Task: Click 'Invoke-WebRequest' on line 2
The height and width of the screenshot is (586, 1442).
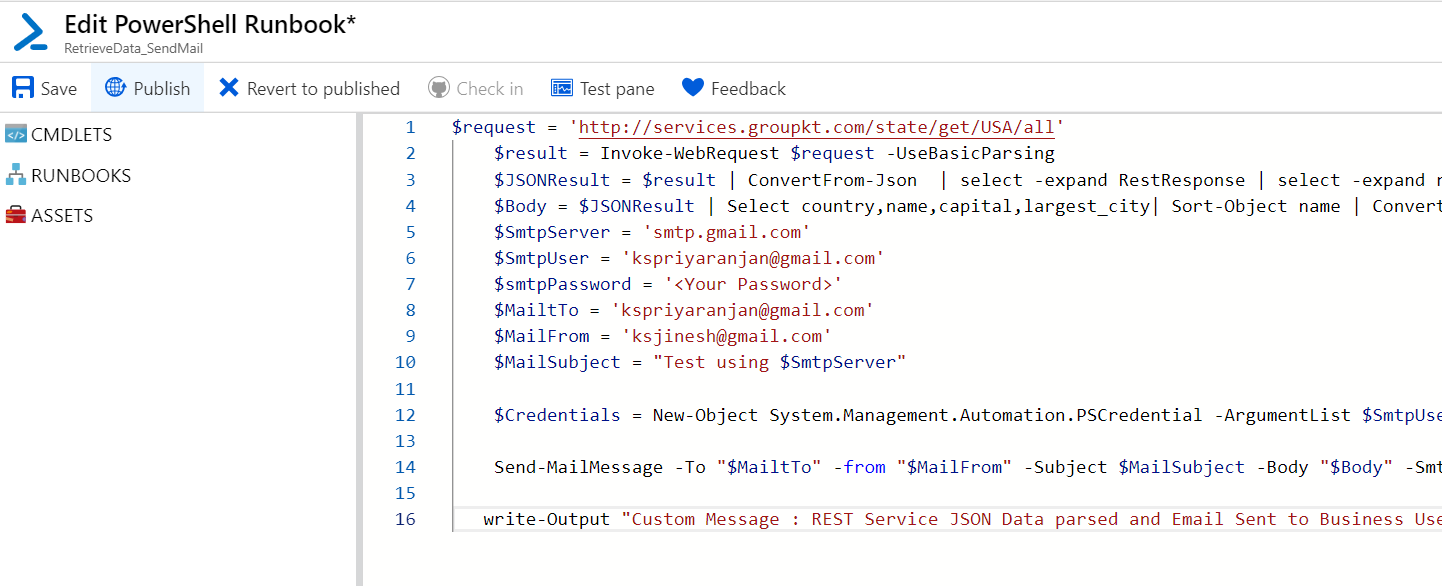Action: click(689, 154)
